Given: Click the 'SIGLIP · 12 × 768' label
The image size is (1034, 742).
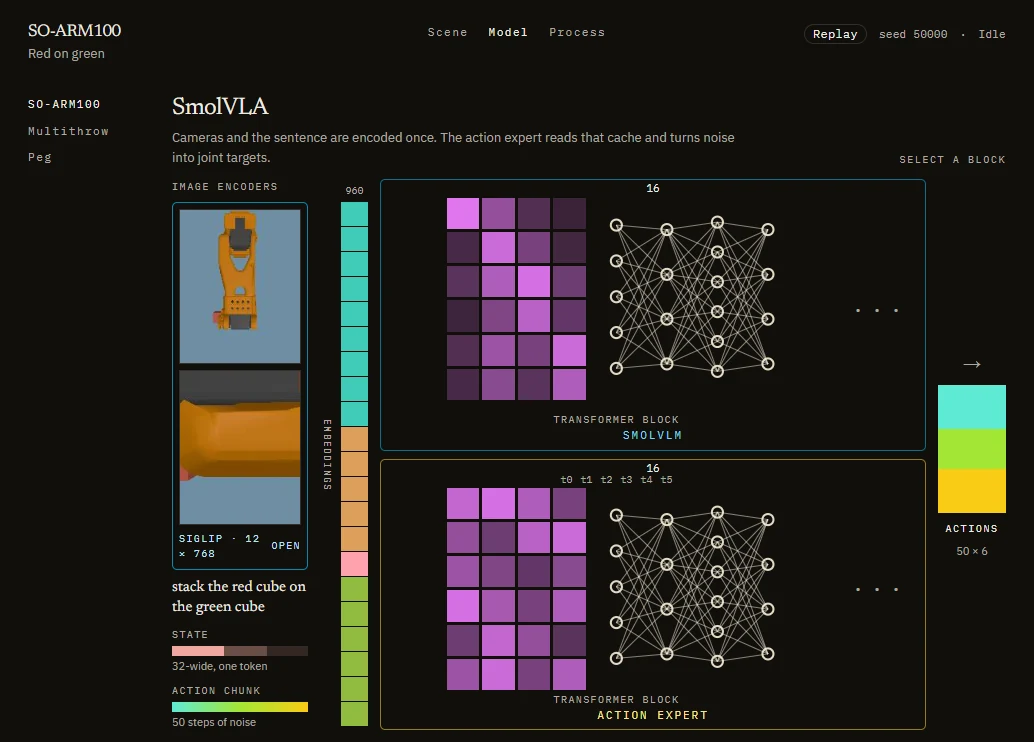Looking at the screenshot, I should coord(219,546).
